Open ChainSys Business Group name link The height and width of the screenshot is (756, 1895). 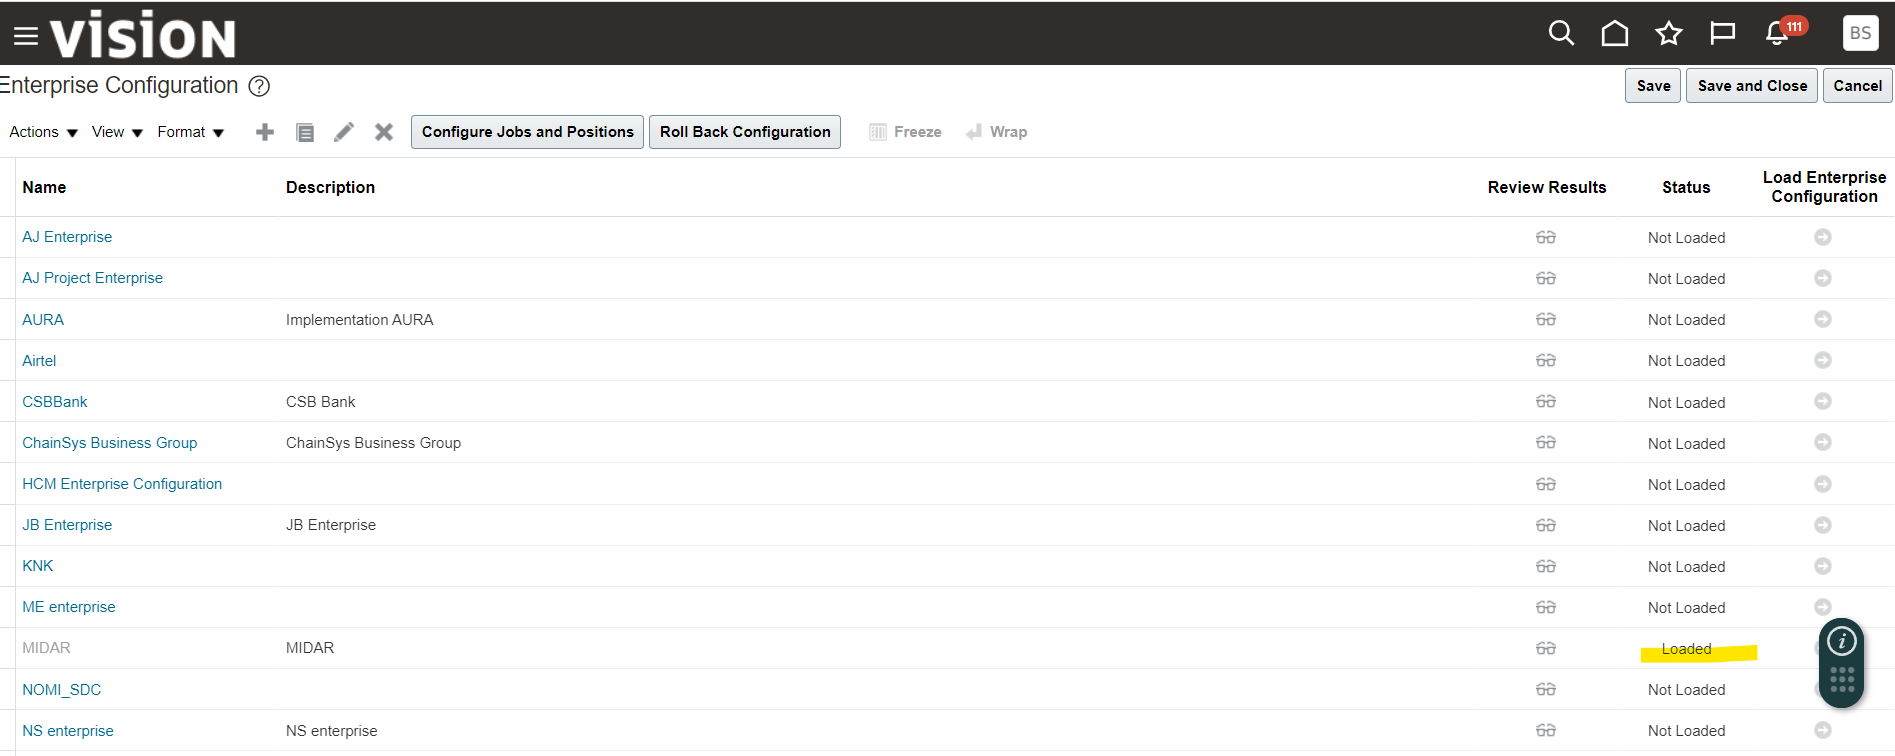(x=110, y=443)
